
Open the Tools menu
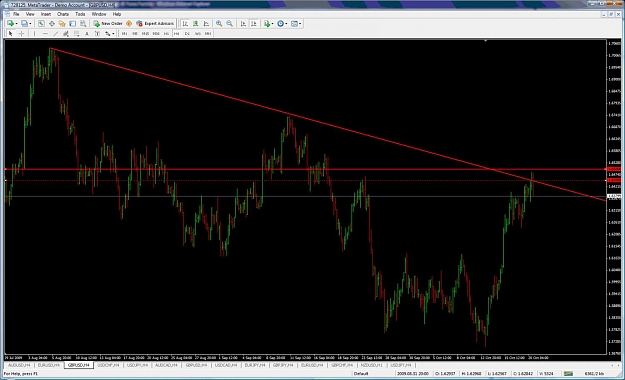(80, 14)
